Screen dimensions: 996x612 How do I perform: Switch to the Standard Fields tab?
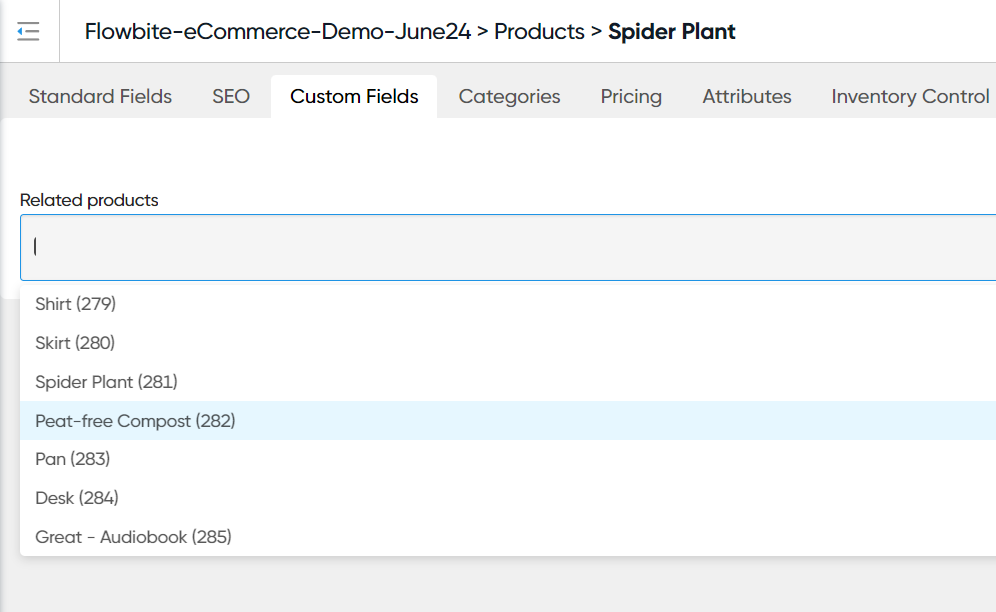[x=100, y=97]
